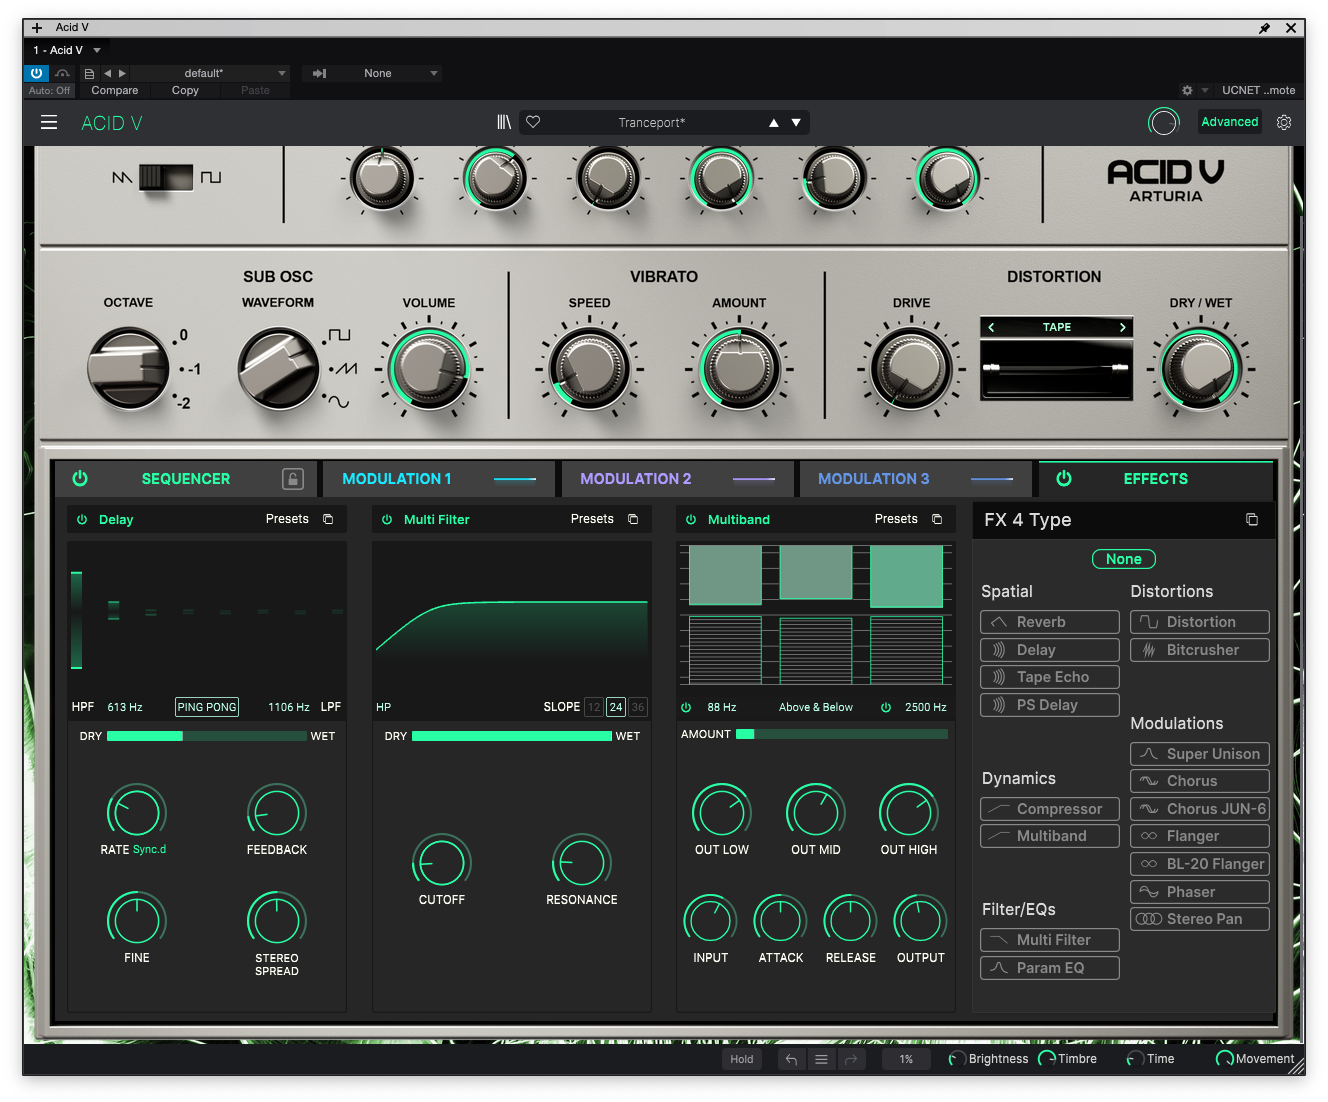
Task: Open the Delay Presets menu
Action: coord(287,519)
